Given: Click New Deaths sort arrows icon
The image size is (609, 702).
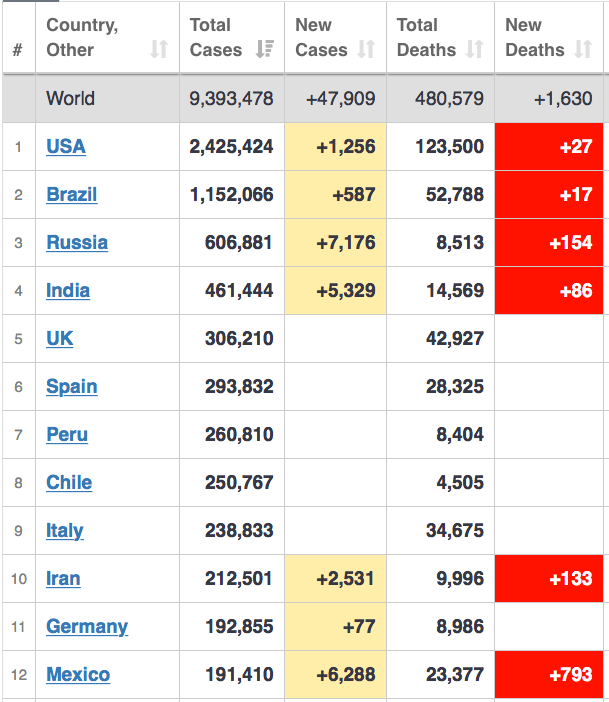Looking at the screenshot, I should click(583, 50).
